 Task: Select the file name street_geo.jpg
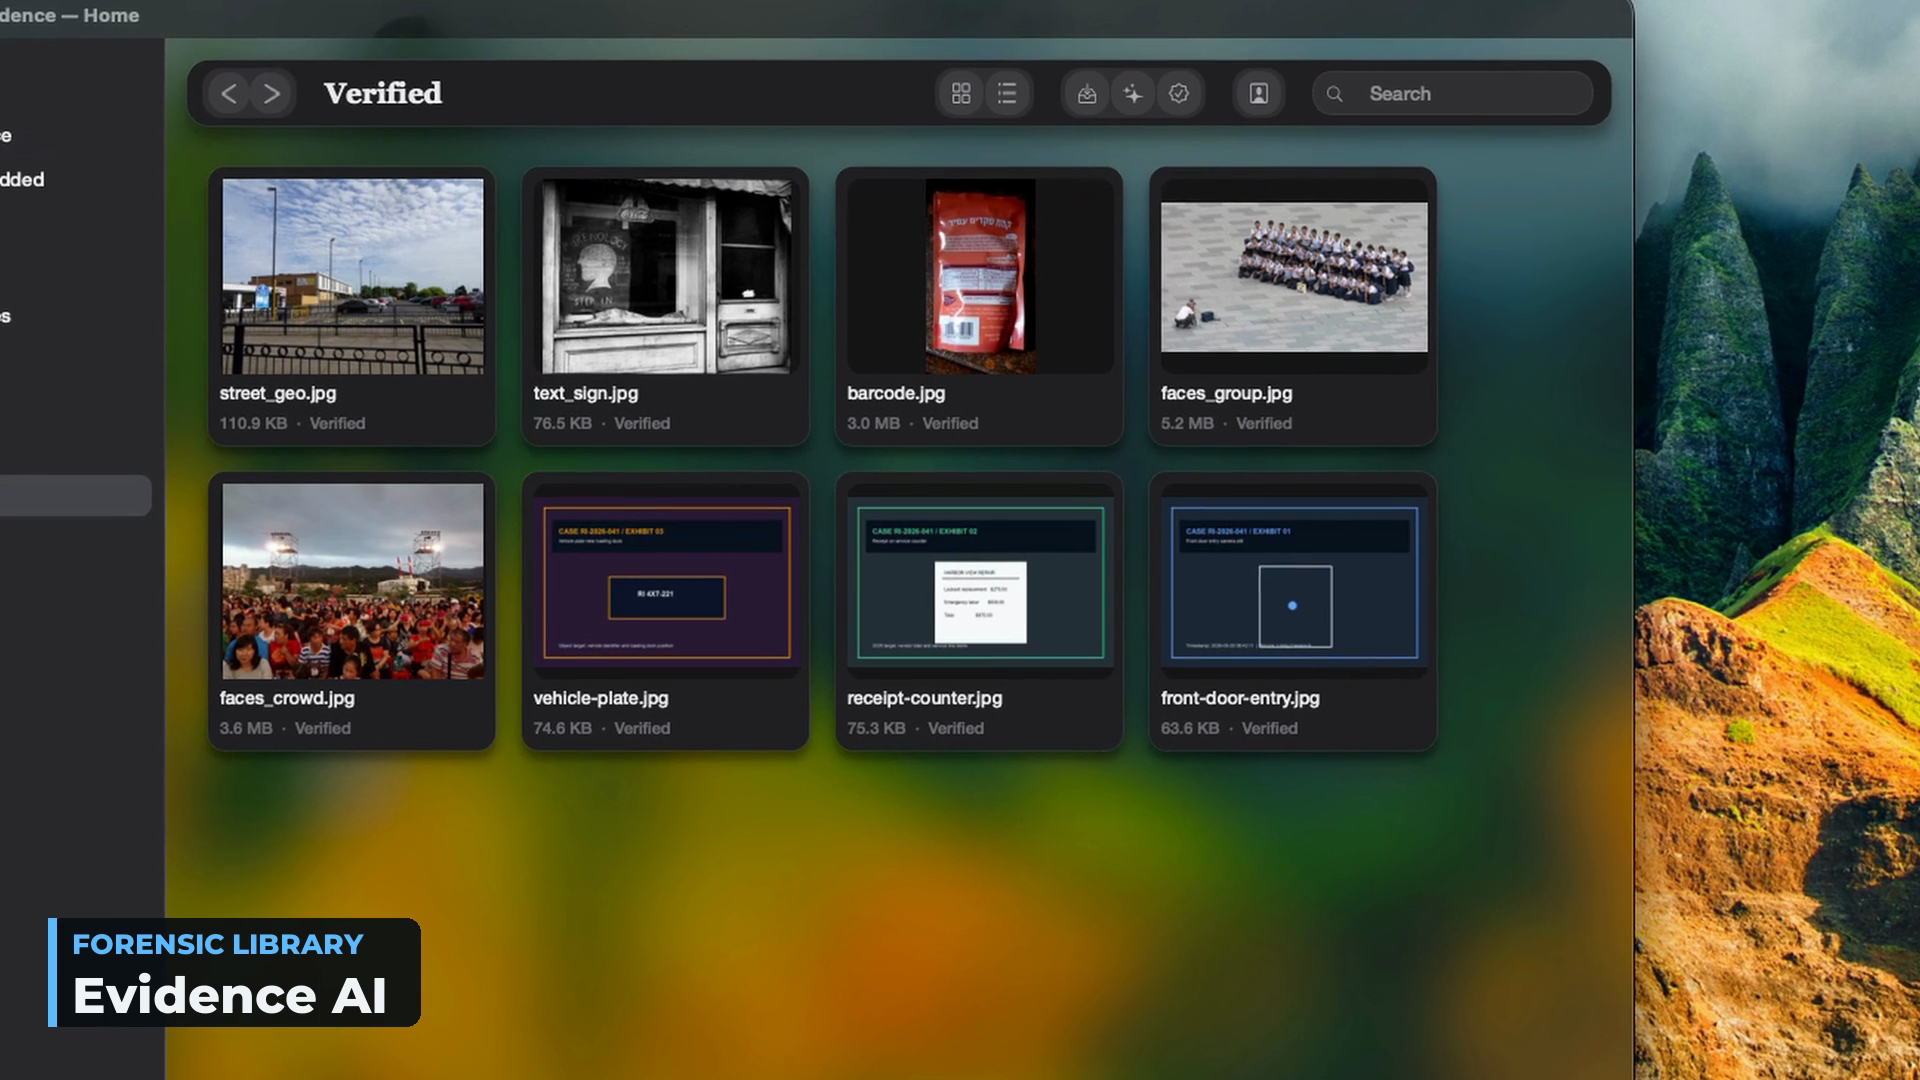278,394
